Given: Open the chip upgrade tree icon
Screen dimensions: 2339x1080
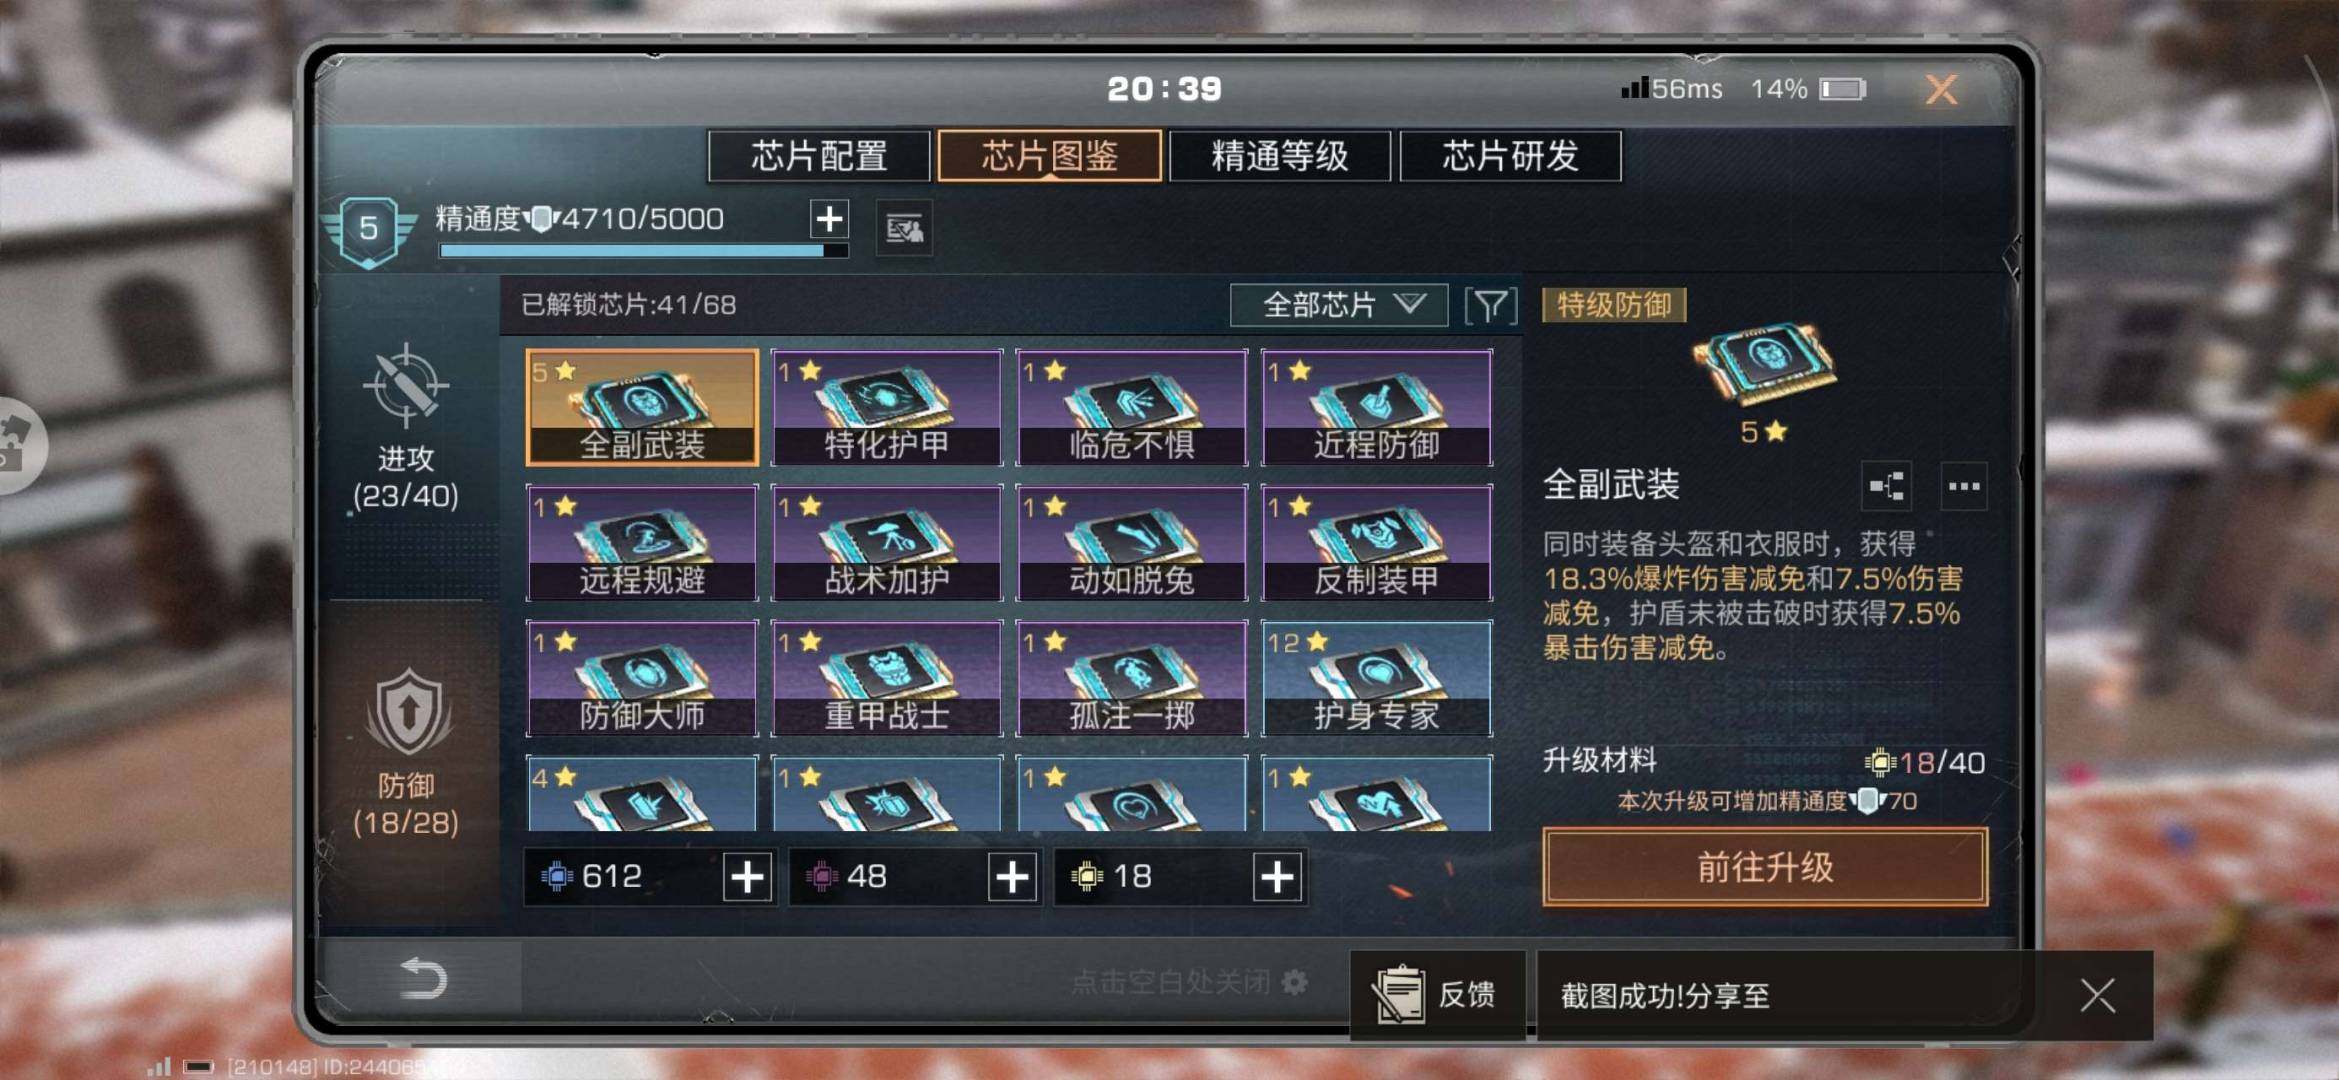Looking at the screenshot, I should pyautogui.click(x=1887, y=487).
